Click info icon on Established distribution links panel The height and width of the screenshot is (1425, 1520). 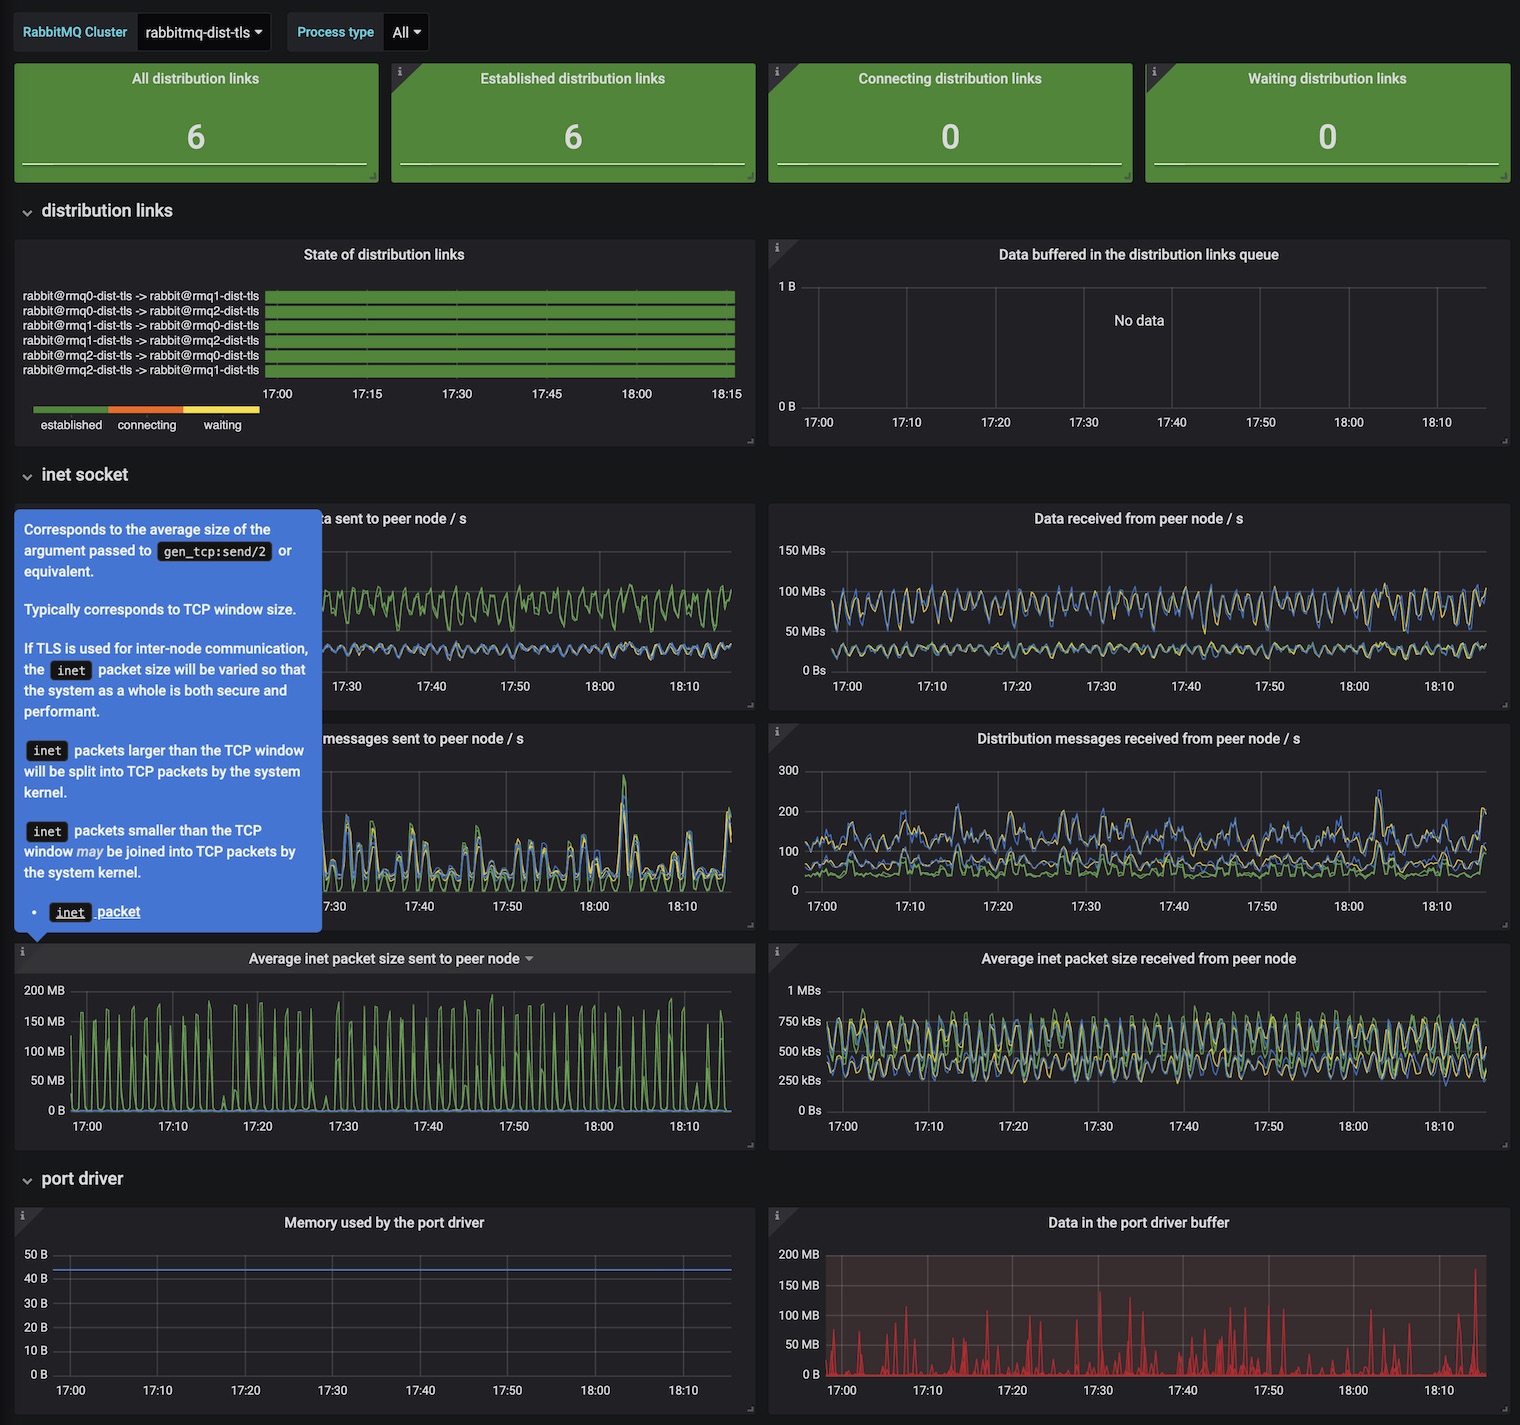point(400,72)
